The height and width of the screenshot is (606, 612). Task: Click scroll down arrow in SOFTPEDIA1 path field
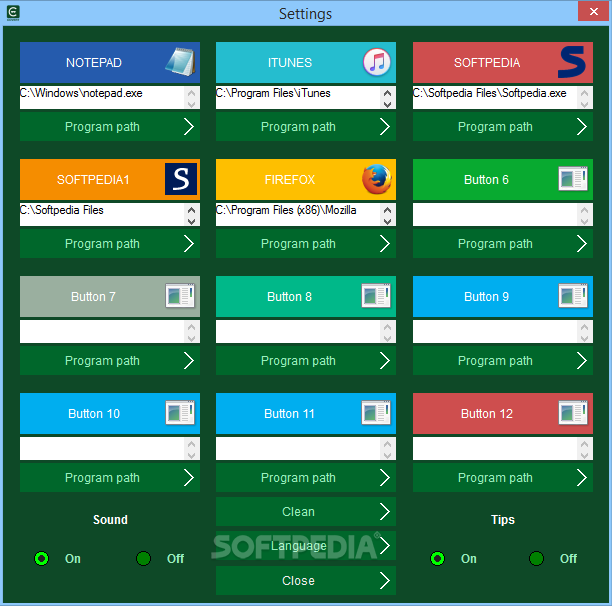tap(192, 221)
